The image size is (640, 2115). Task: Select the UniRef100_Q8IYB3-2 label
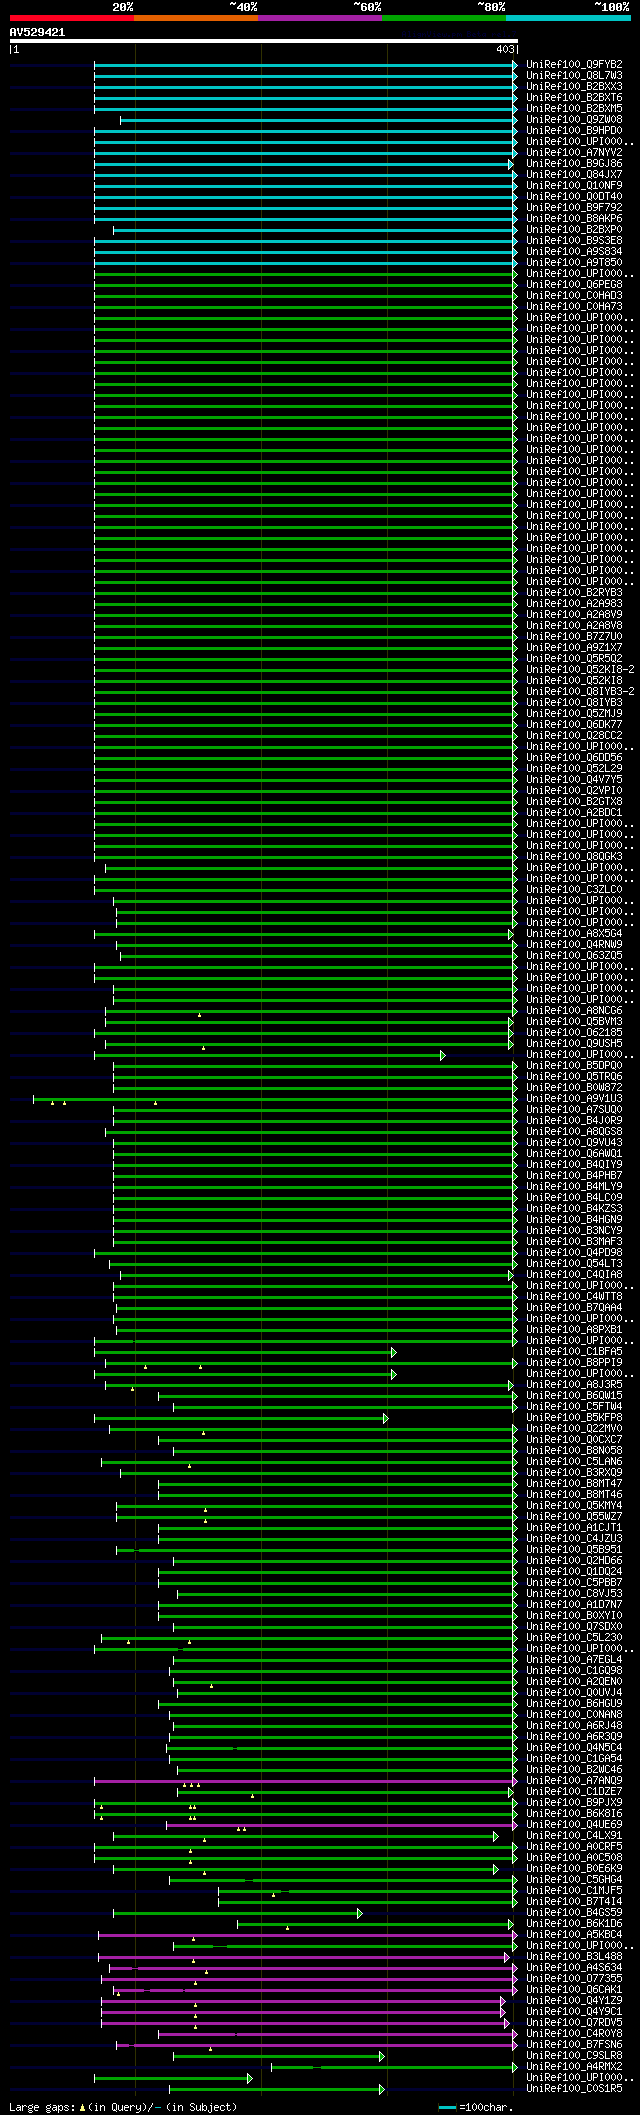coord(580,691)
